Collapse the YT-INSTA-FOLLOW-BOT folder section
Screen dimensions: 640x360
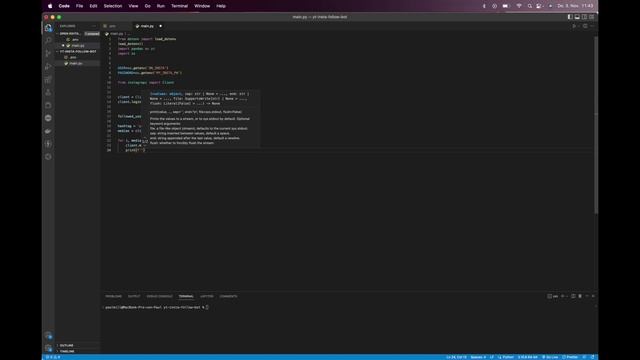(x=78, y=51)
